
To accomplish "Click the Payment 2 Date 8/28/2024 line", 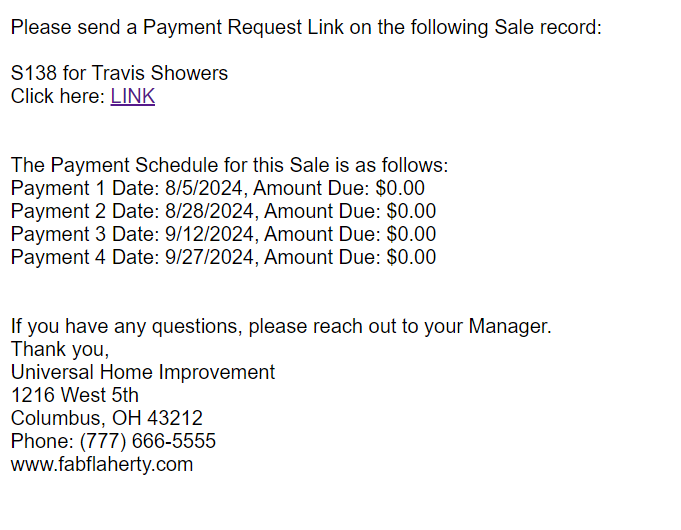I will click(x=223, y=211).
